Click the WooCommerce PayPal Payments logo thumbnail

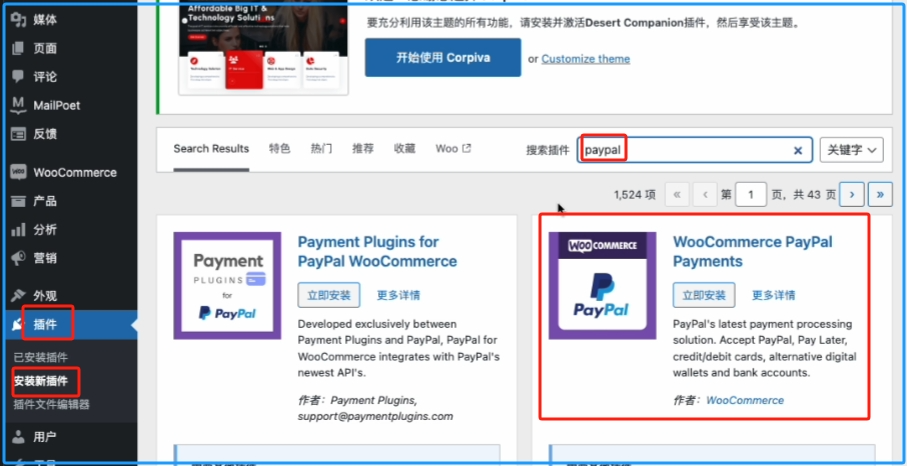pyautogui.click(x=602, y=286)
